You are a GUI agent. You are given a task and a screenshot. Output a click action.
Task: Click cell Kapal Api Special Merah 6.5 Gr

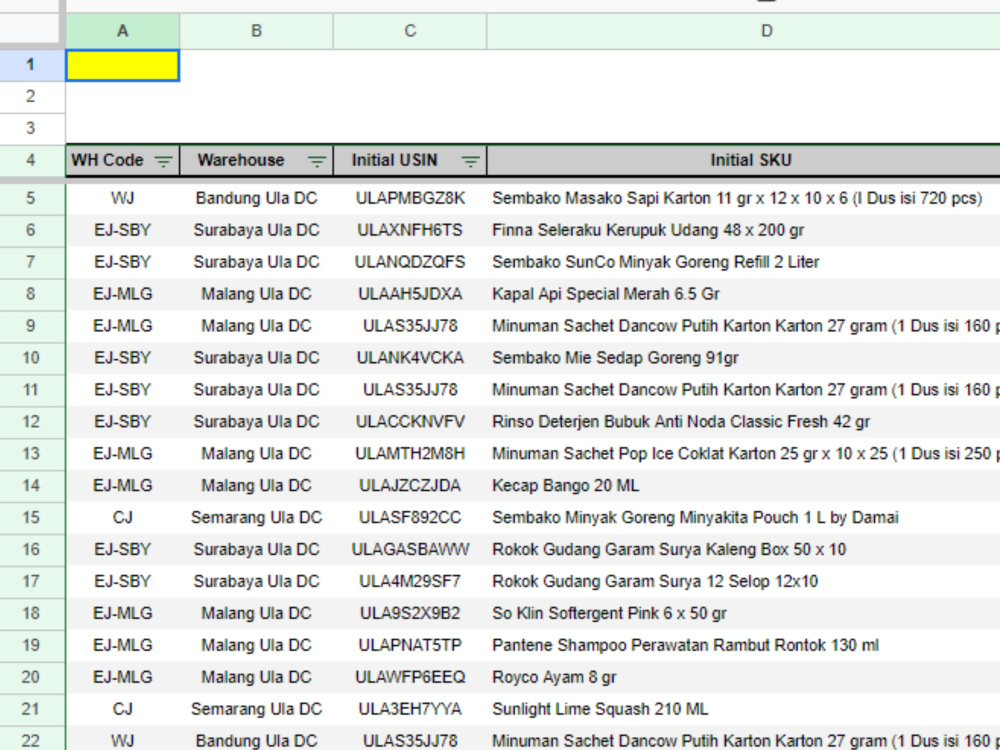744,294
